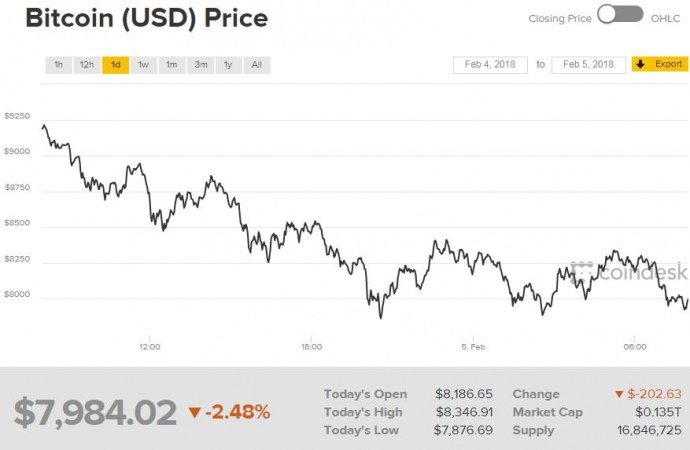690x450 pixels.
Task: Choose the 1y time range
Action: click(x=228, y=65)
